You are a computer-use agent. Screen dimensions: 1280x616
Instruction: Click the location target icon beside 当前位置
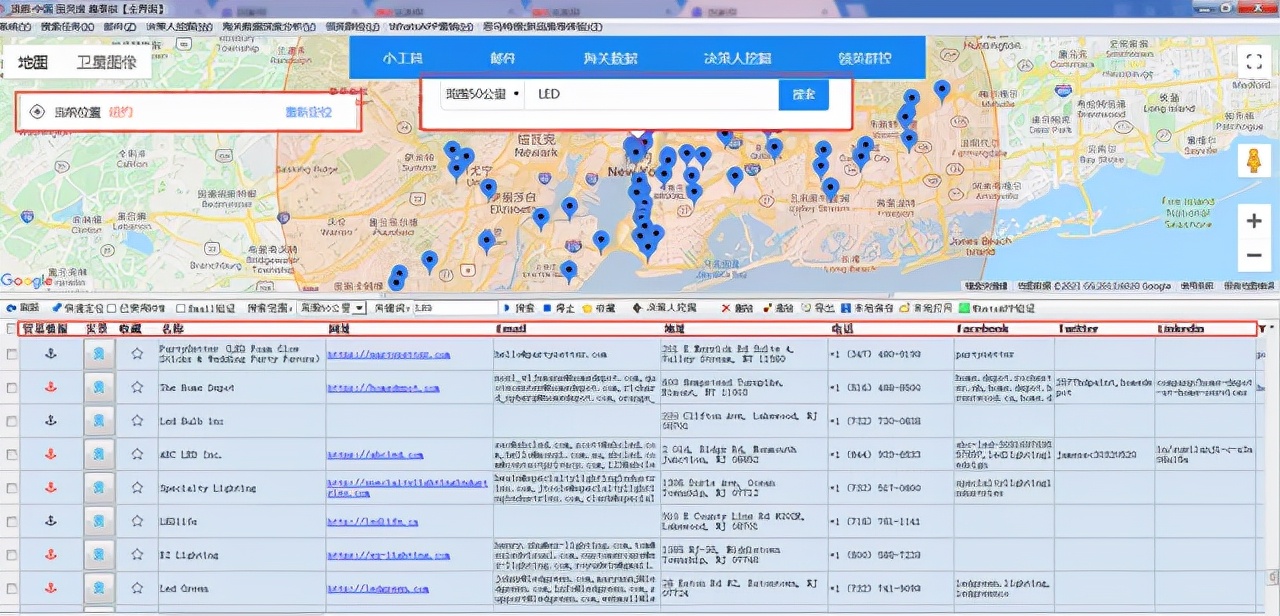[x=37, y=112]
